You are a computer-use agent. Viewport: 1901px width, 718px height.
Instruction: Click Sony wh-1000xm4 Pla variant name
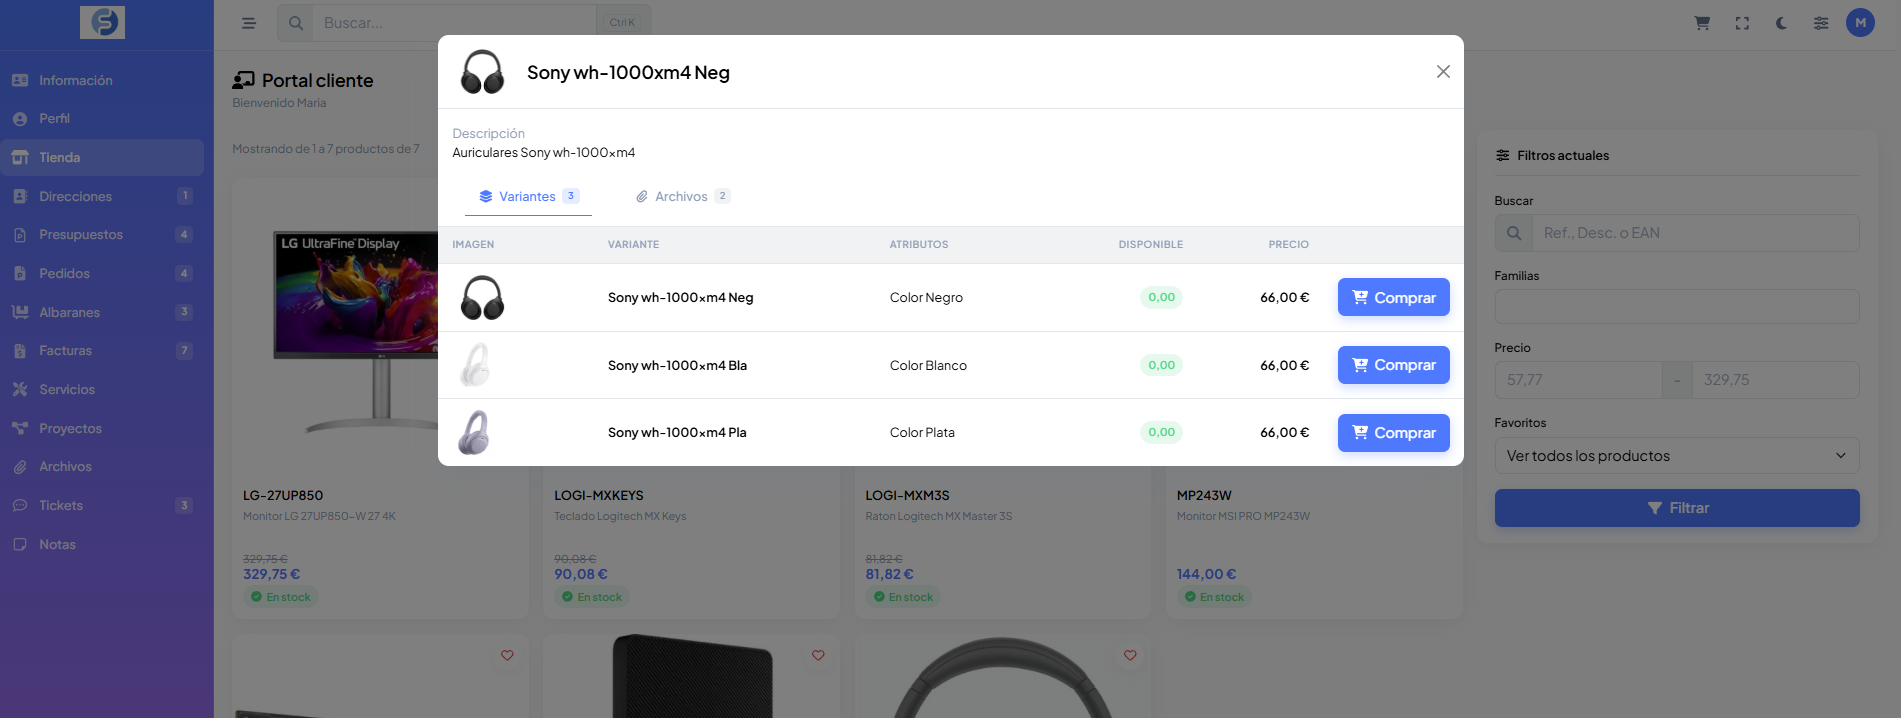tap(677, 432)
